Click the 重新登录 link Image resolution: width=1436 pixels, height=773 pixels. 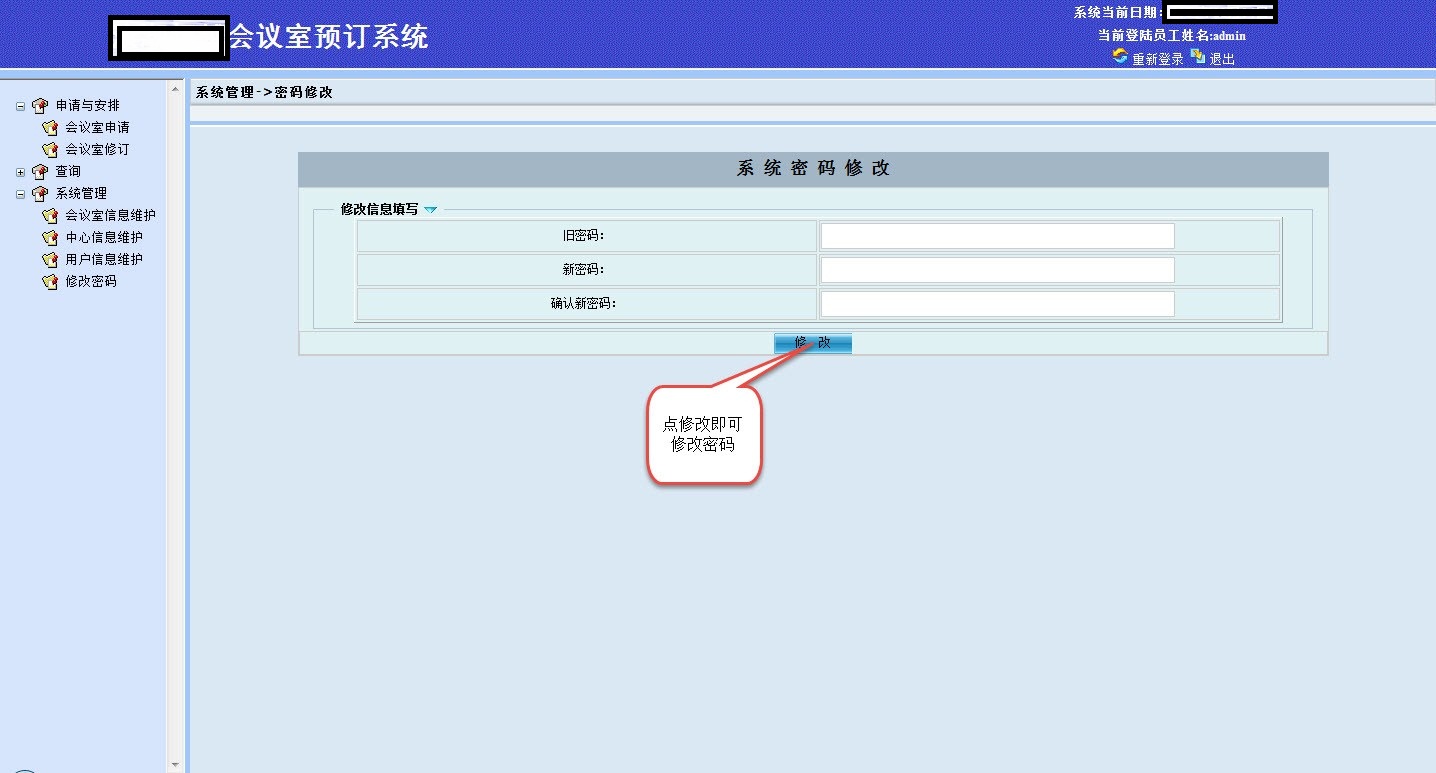[1158, 59]
